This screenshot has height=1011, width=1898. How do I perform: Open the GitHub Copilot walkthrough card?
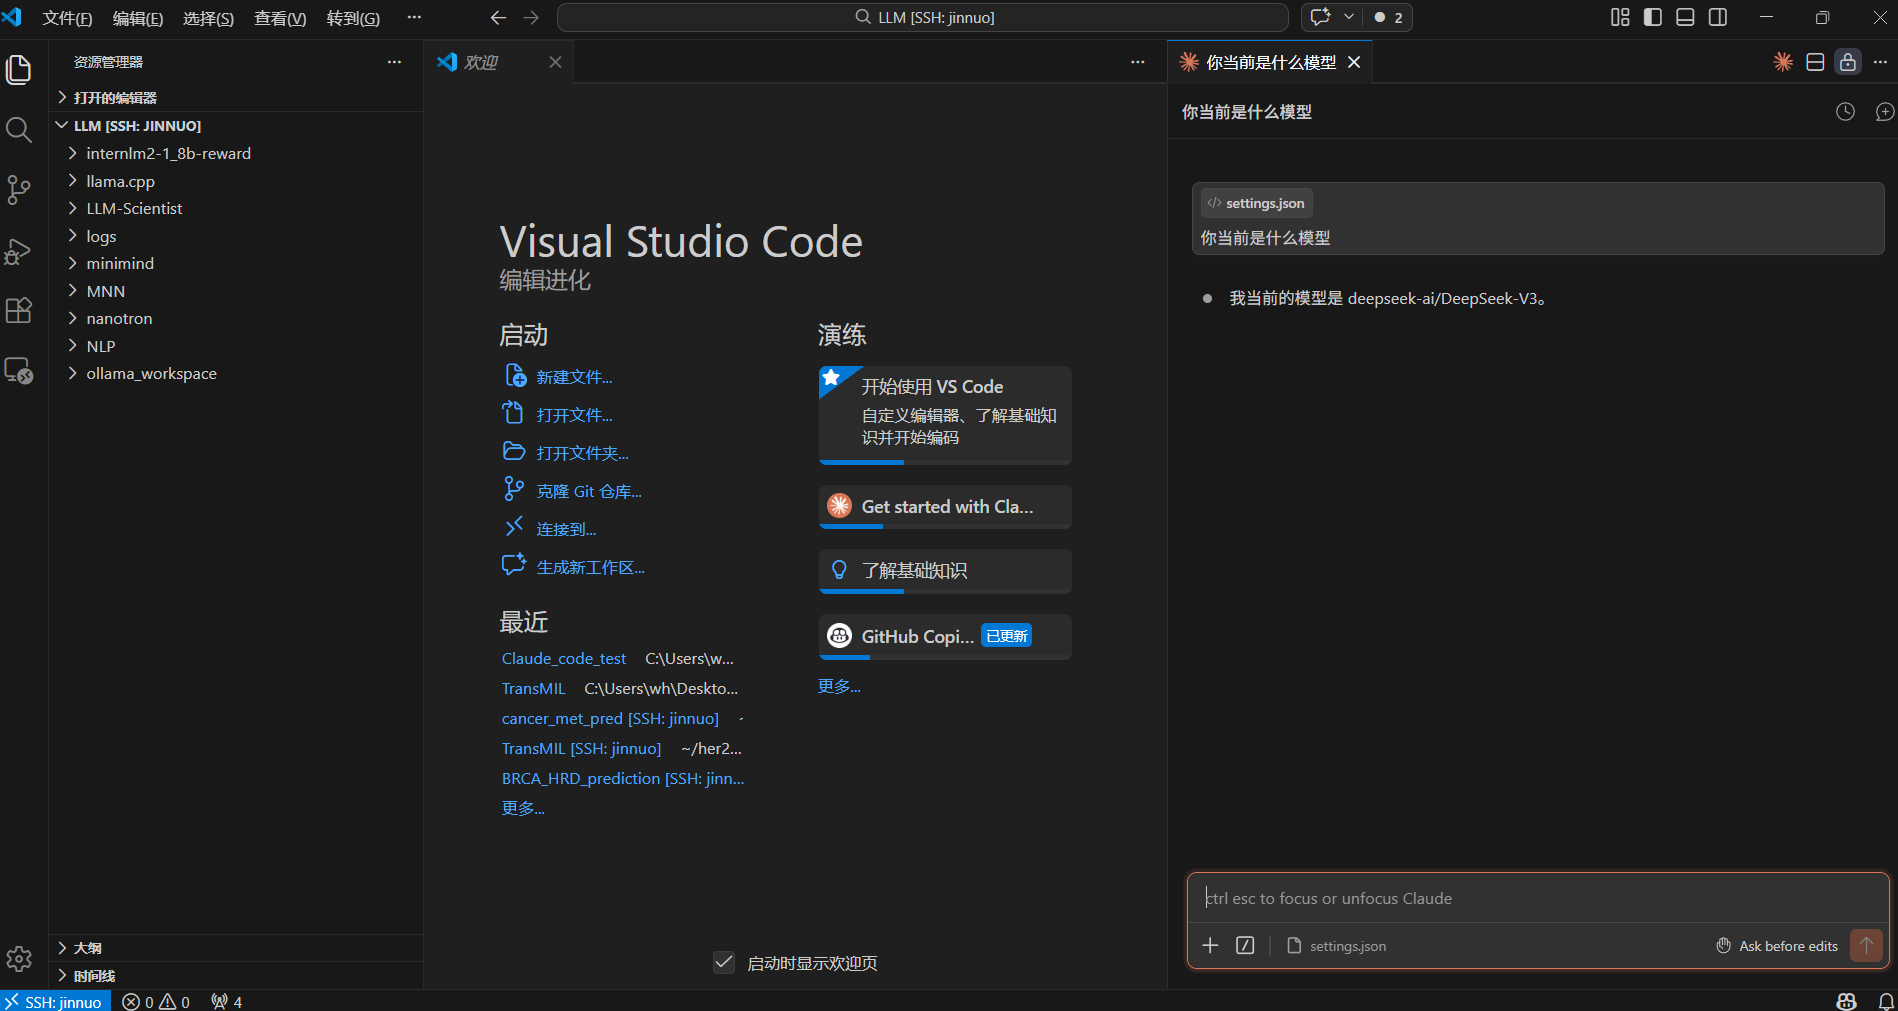[945, 637]
